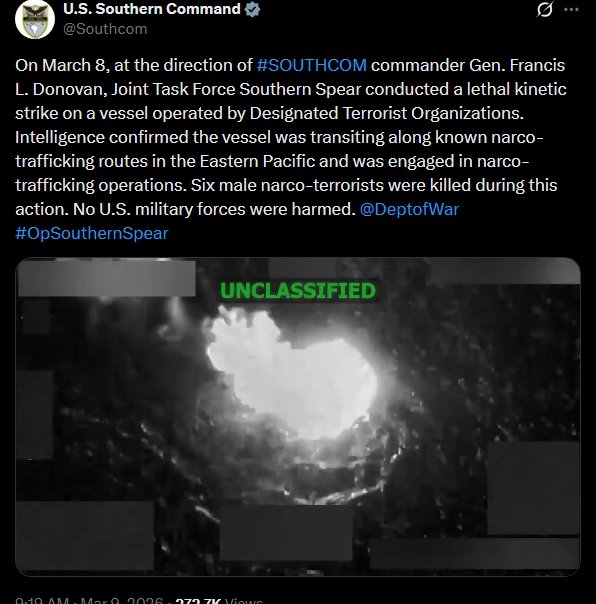Click the blue verified badge icon
596x604 pixels.
tap(253, 10)
